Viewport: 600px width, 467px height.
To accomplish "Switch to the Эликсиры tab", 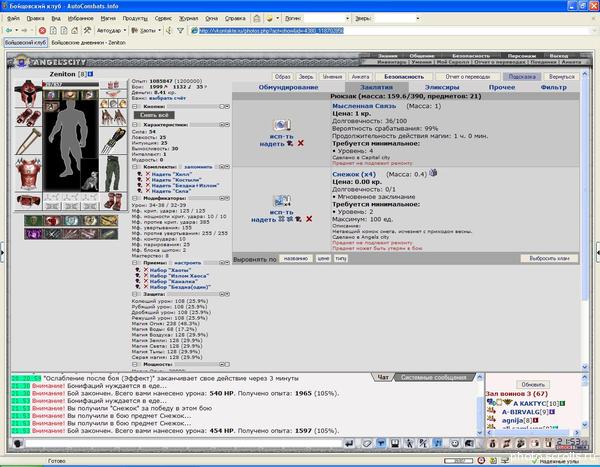I will [x=442, y=87].
